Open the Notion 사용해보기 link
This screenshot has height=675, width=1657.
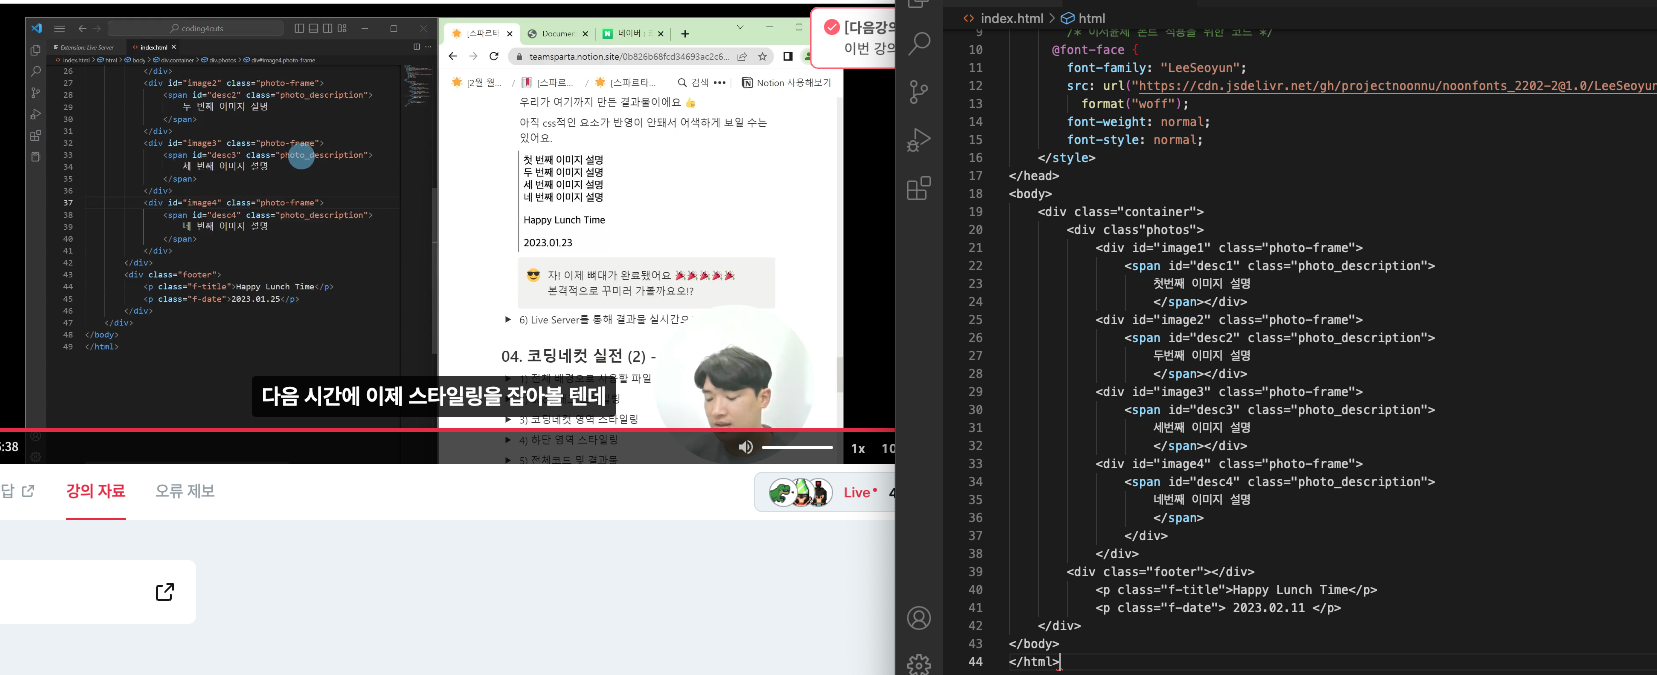point(786,83)
